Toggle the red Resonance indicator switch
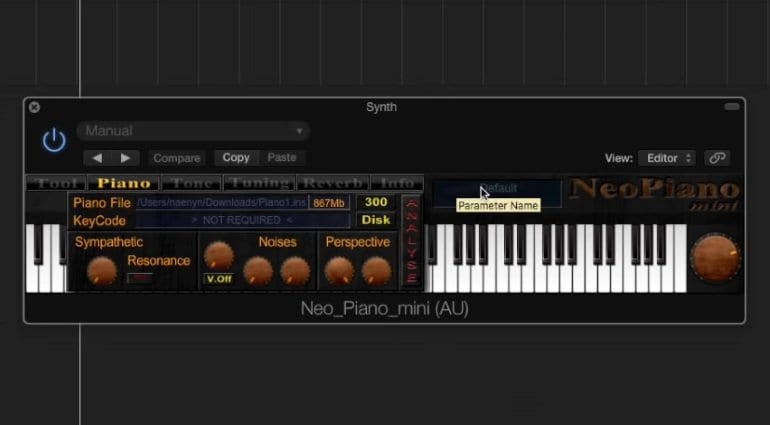The image size is (770, 425). (x=139, y=278)
